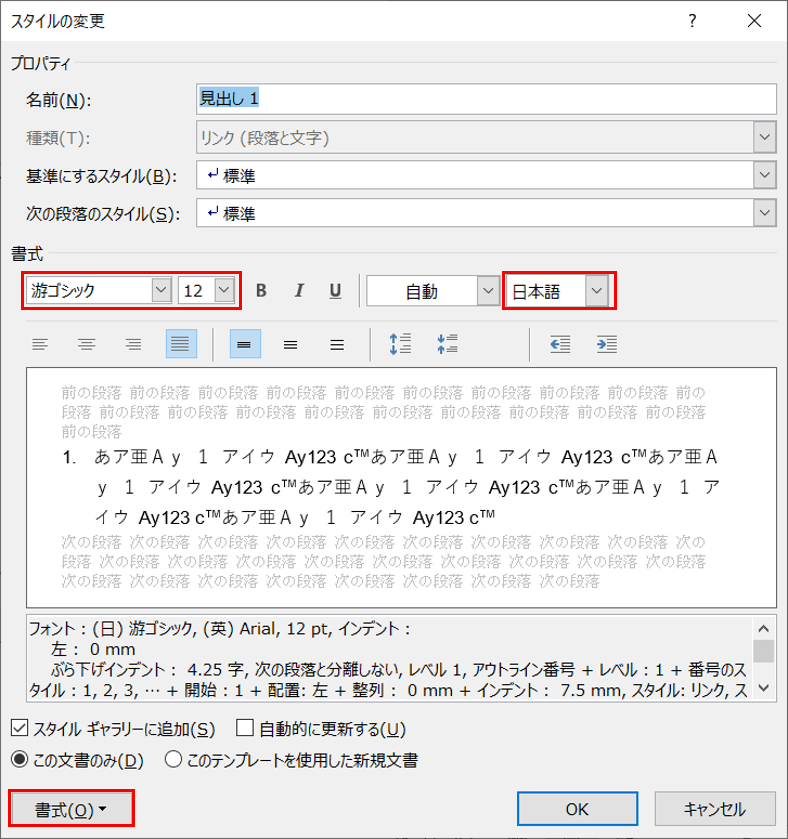Screen dimensions: 788x839
Task: Align paragraph text left
Action: coord(40,344)
